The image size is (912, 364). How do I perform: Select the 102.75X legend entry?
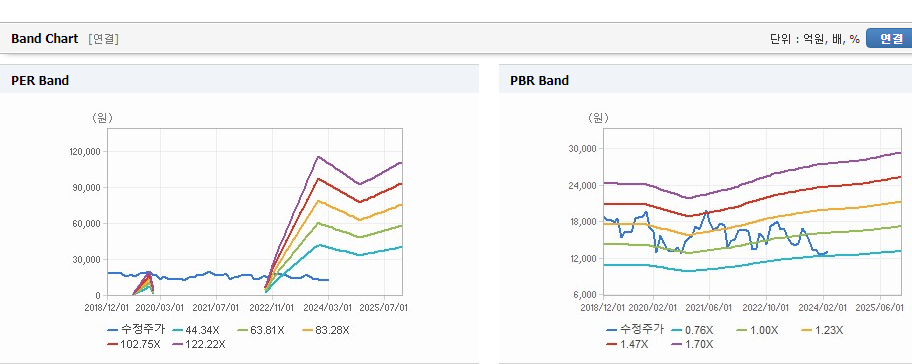(134, 344)
